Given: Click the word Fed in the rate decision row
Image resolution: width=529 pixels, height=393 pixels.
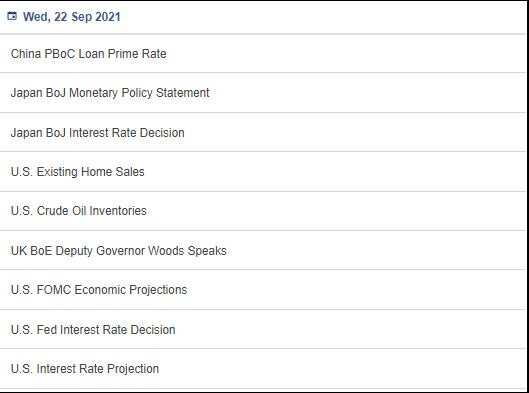Looking at the screenshot, I should click(x=47, y=329).
